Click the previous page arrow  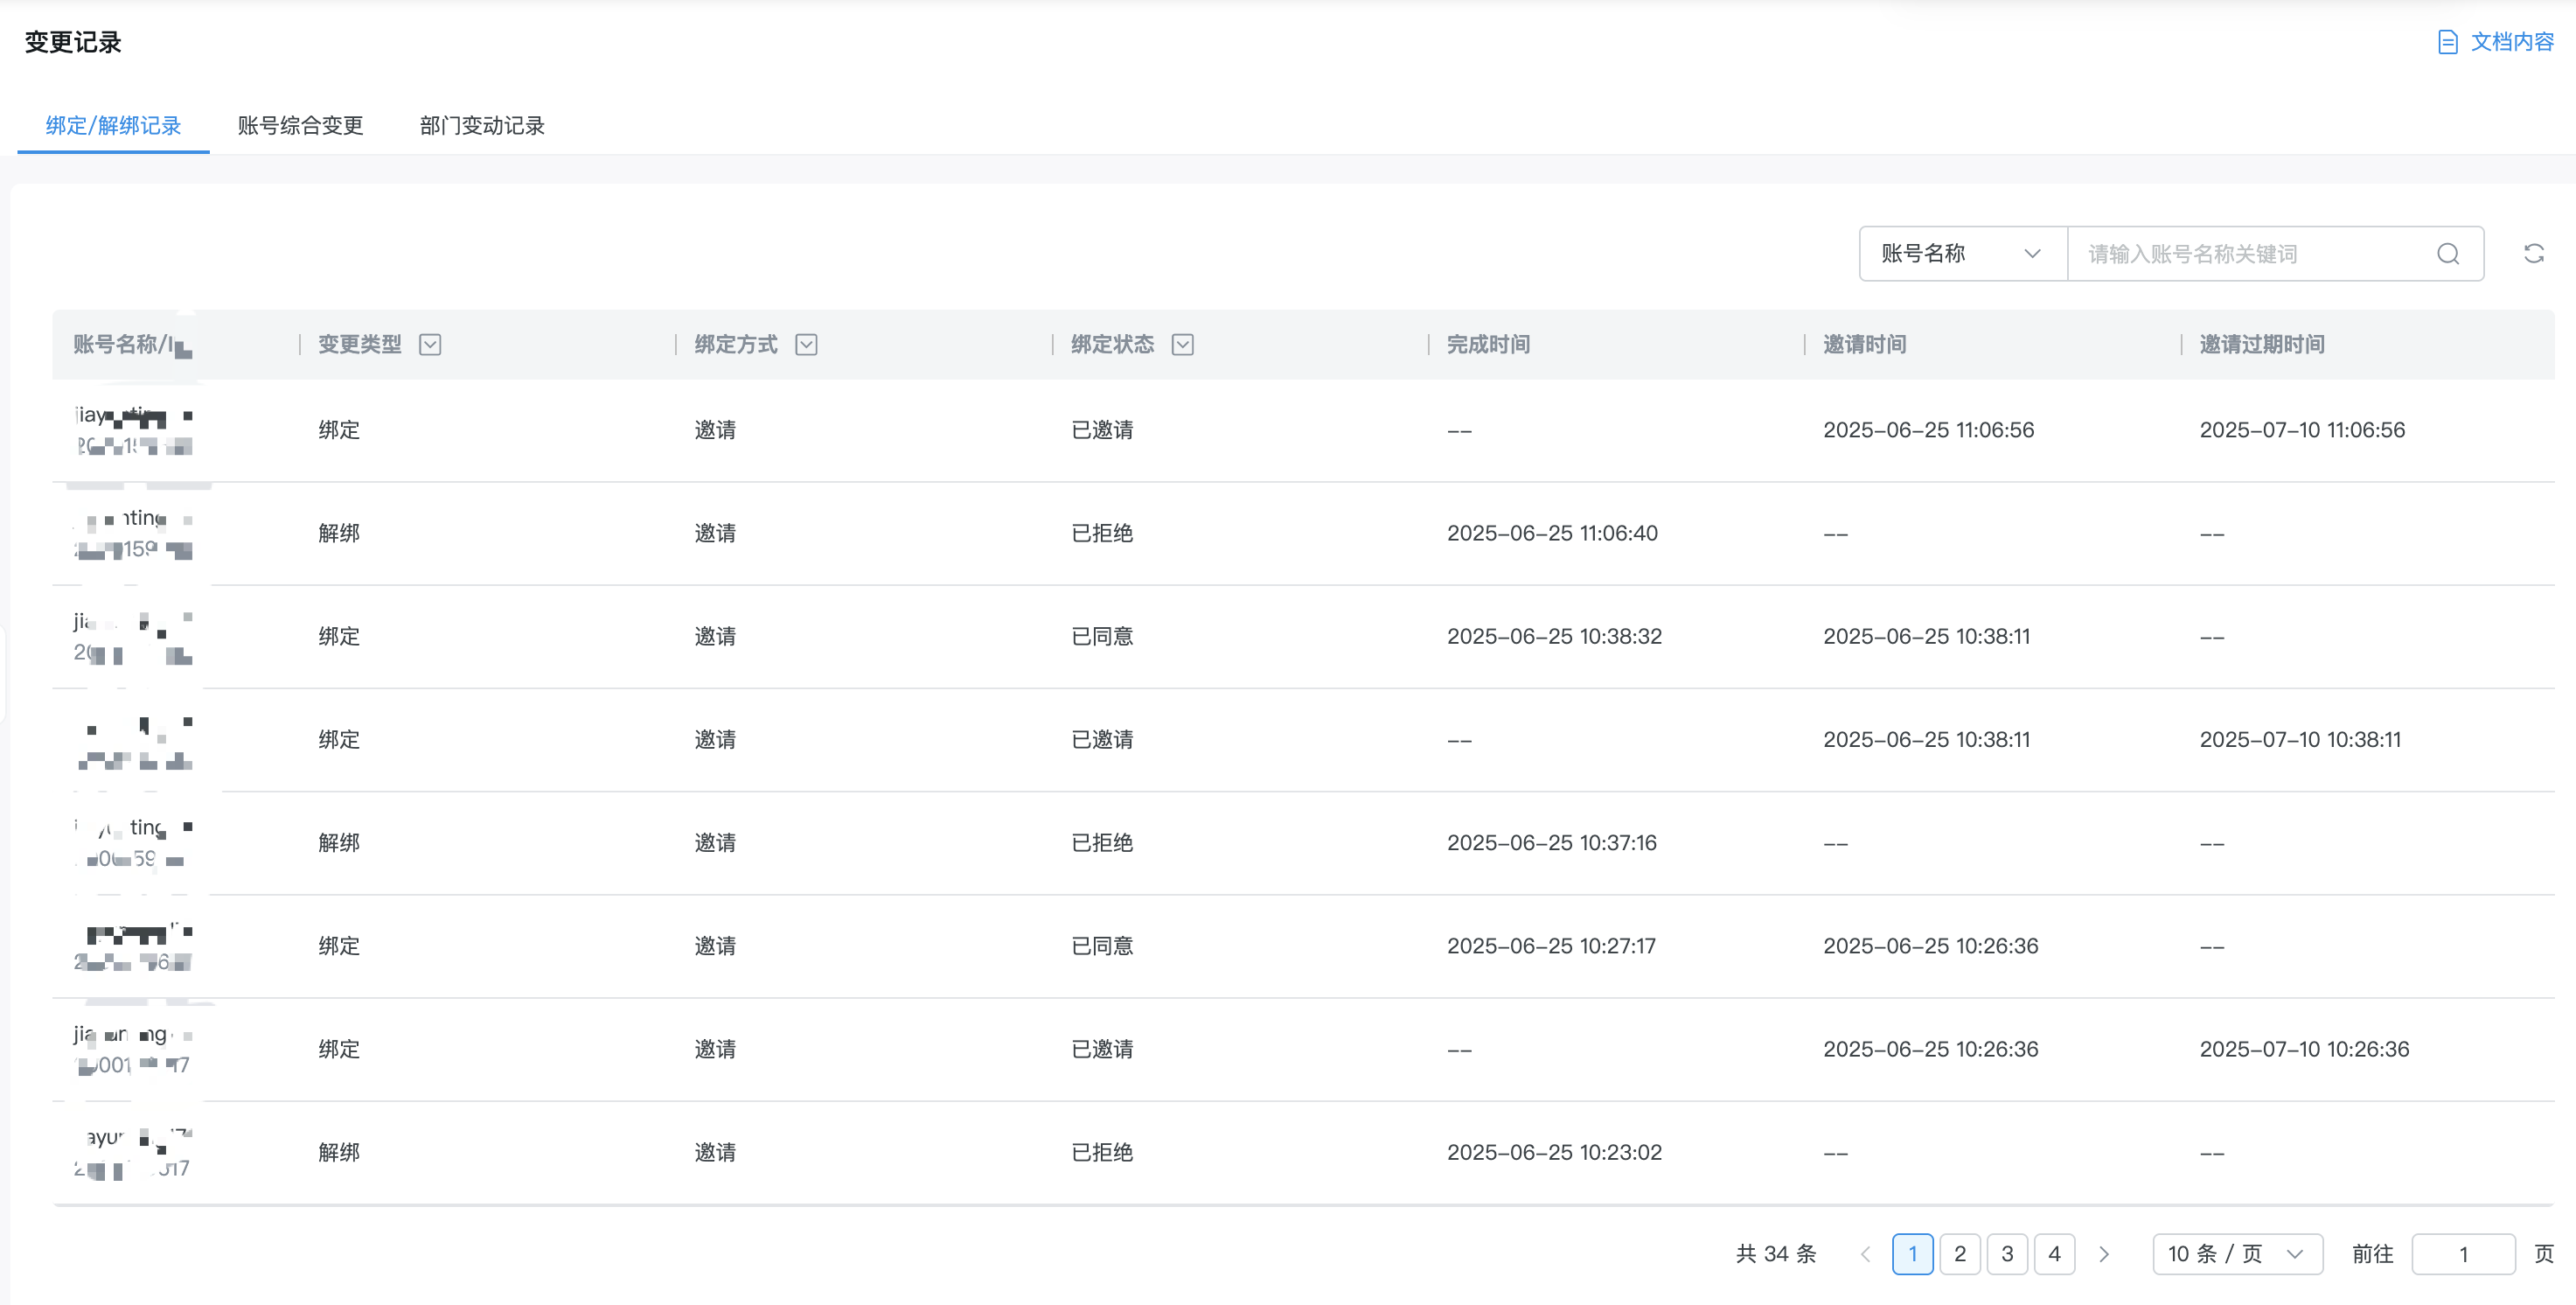click(x=1865, y=1254)
